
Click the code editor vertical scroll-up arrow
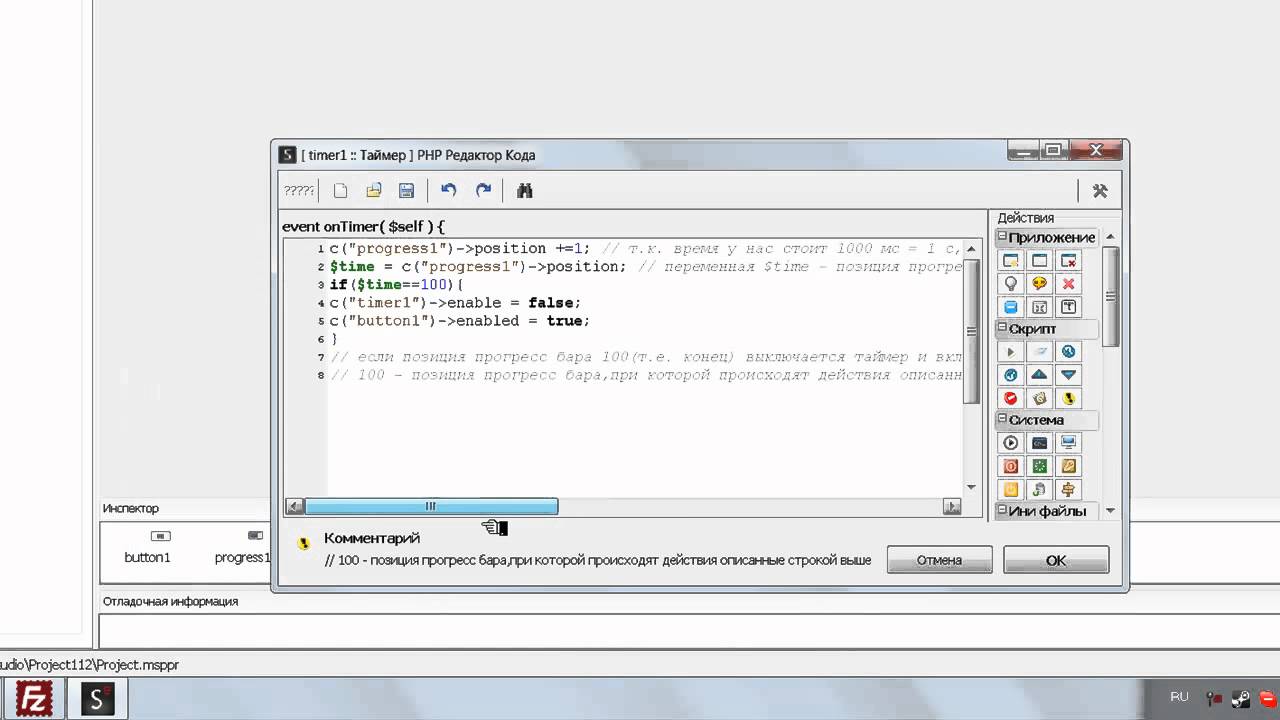pos(971,247)
